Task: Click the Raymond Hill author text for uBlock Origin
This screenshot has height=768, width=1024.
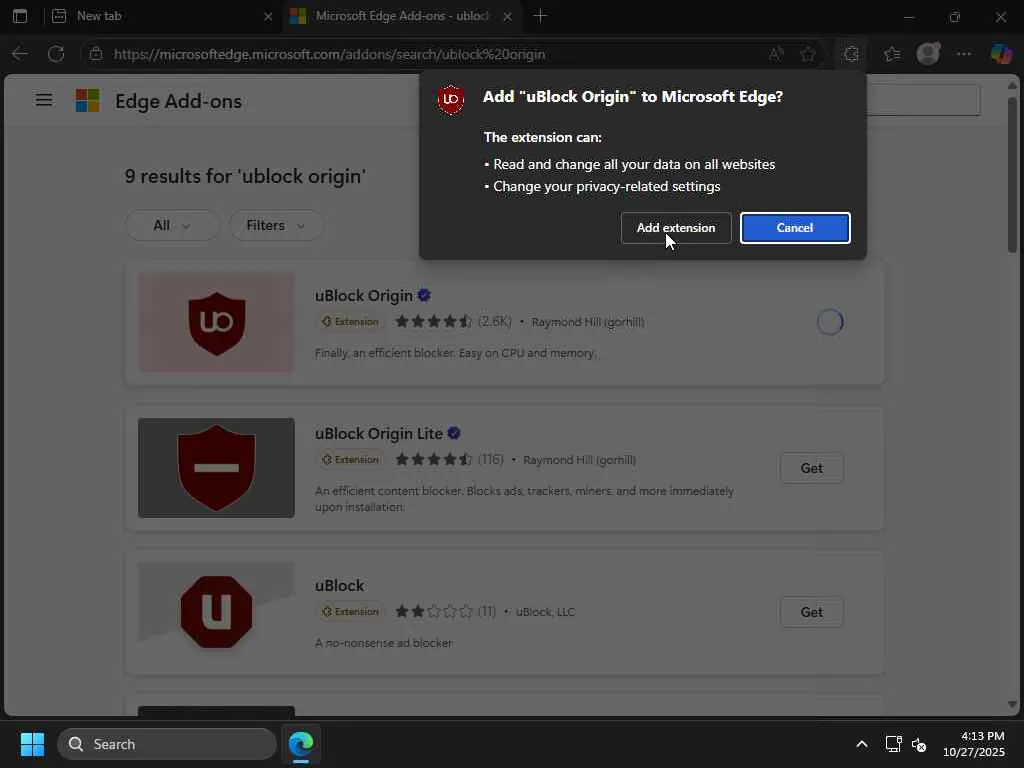Action: point(588,322)
